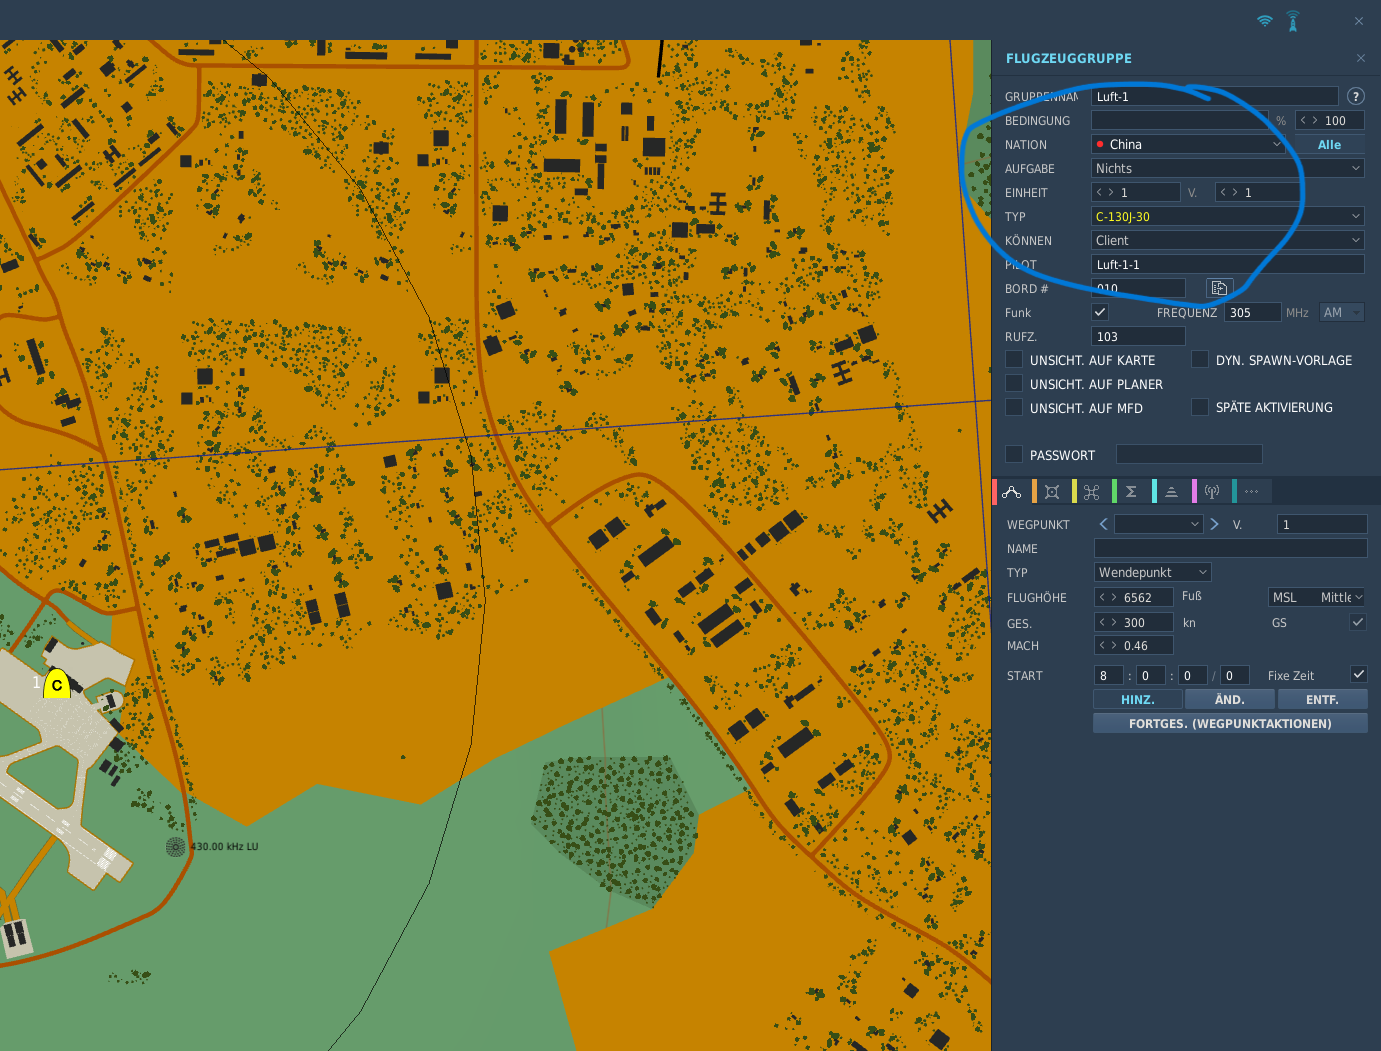Select the triggered actions tab with yellow marker

pos(1092,492)
